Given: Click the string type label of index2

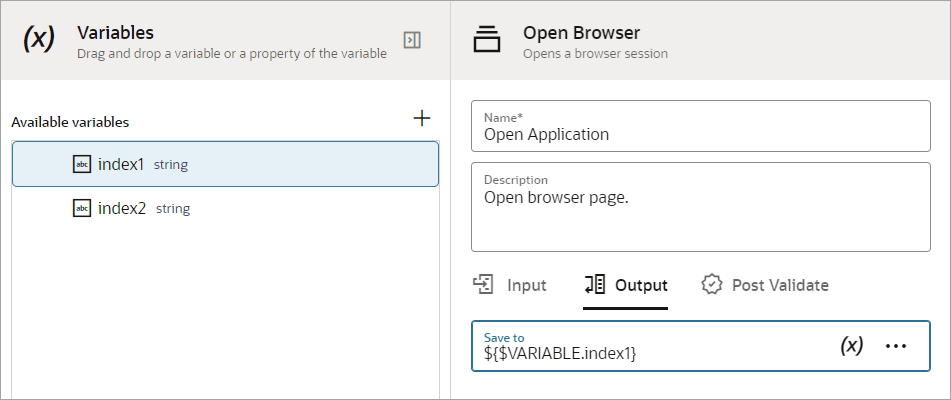Looking at the screenshot, I should coord(173,208).
